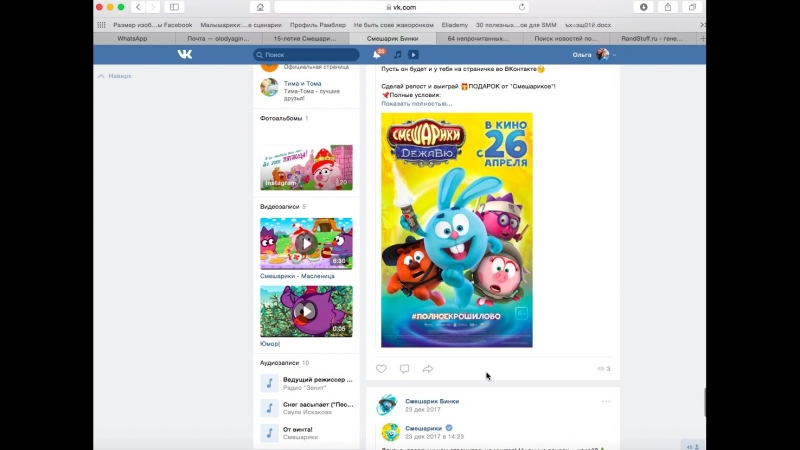Click Safari home icon in address bar
Screen dimensions: 800x450
pos(289,7)
